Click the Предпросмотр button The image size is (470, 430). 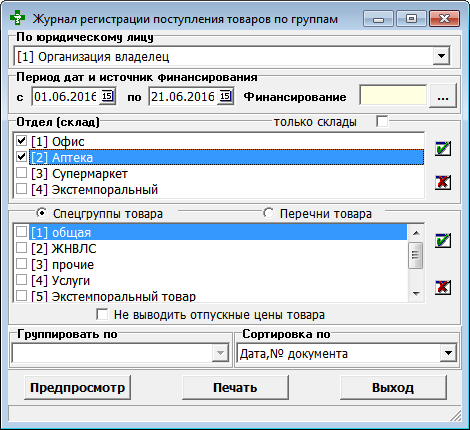tap(77, 387)
